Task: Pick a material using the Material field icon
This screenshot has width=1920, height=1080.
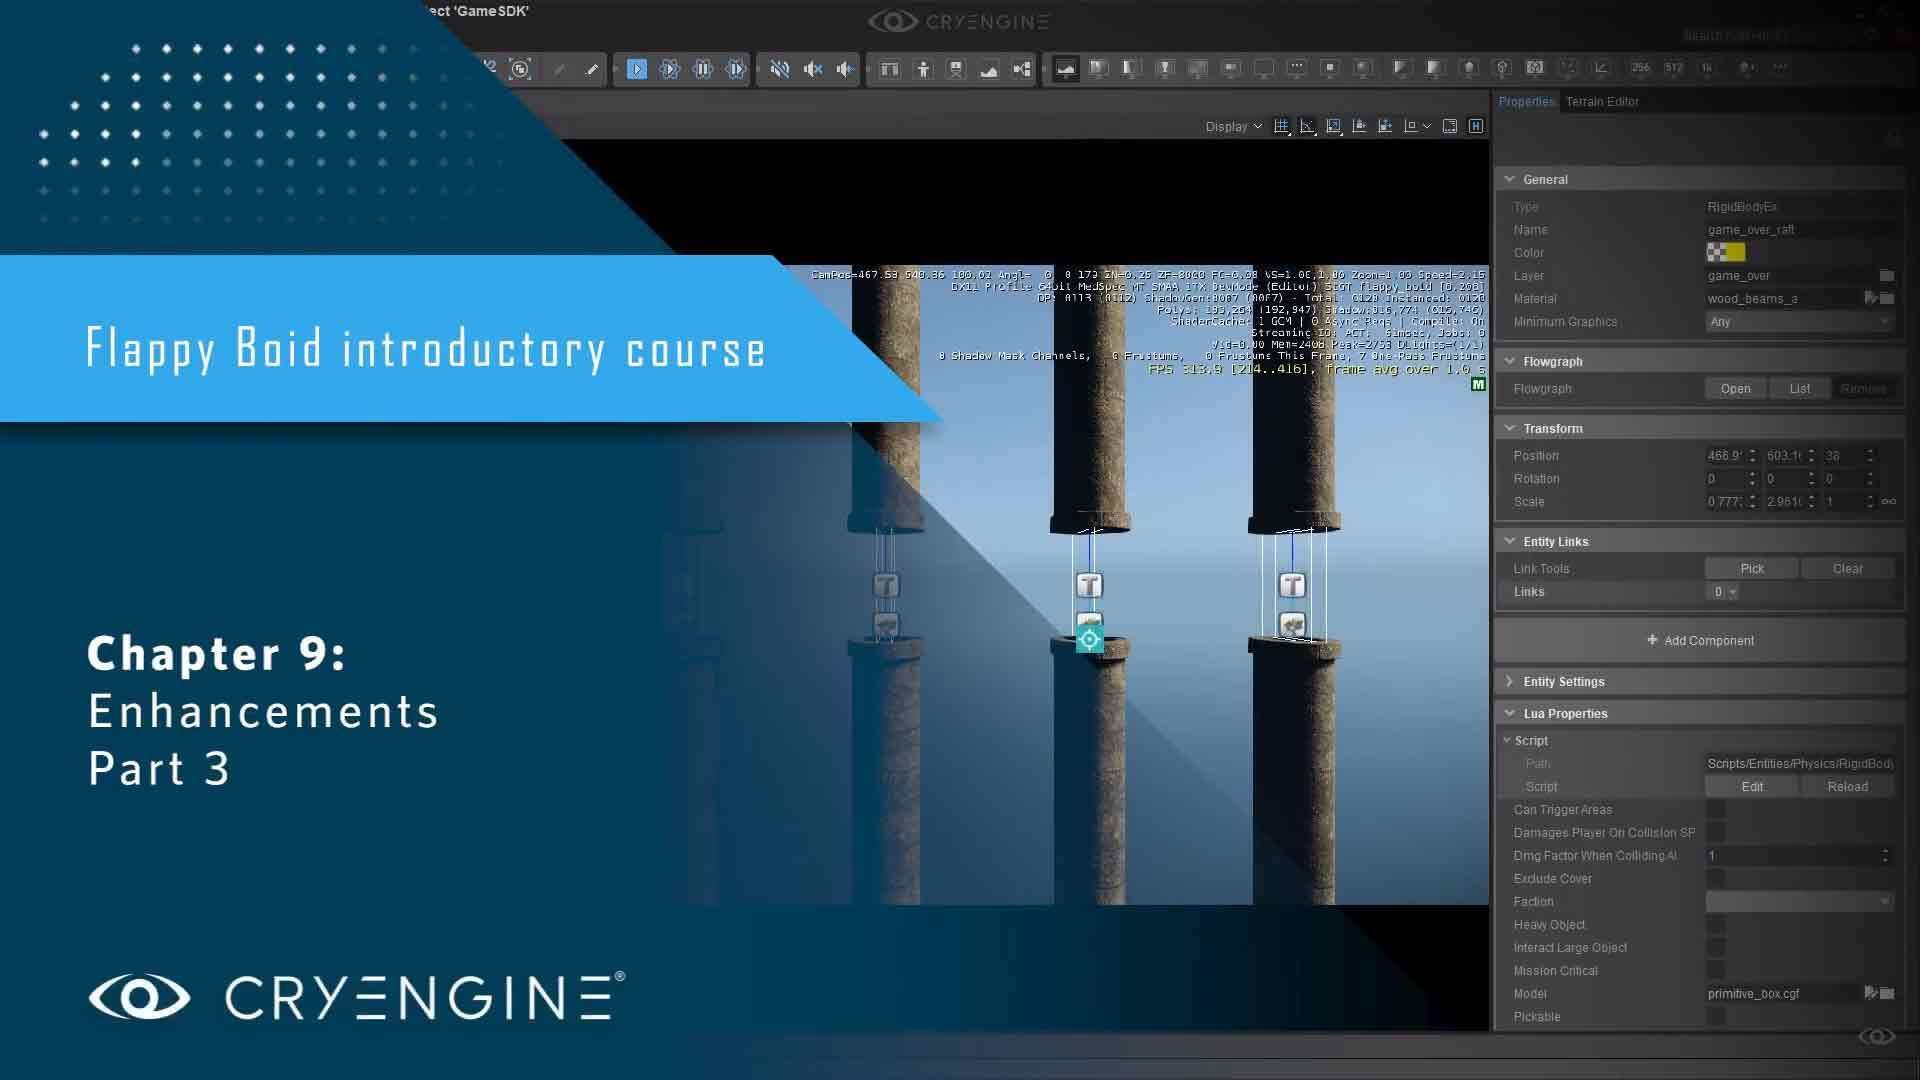Action: pyautogui.click(x=1870, y=298)
